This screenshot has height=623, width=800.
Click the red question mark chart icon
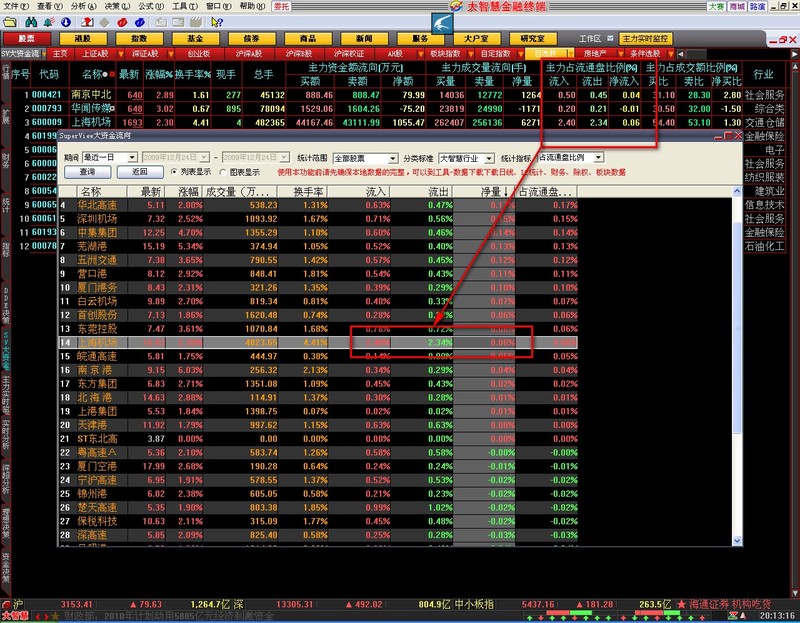click(87, 22)
